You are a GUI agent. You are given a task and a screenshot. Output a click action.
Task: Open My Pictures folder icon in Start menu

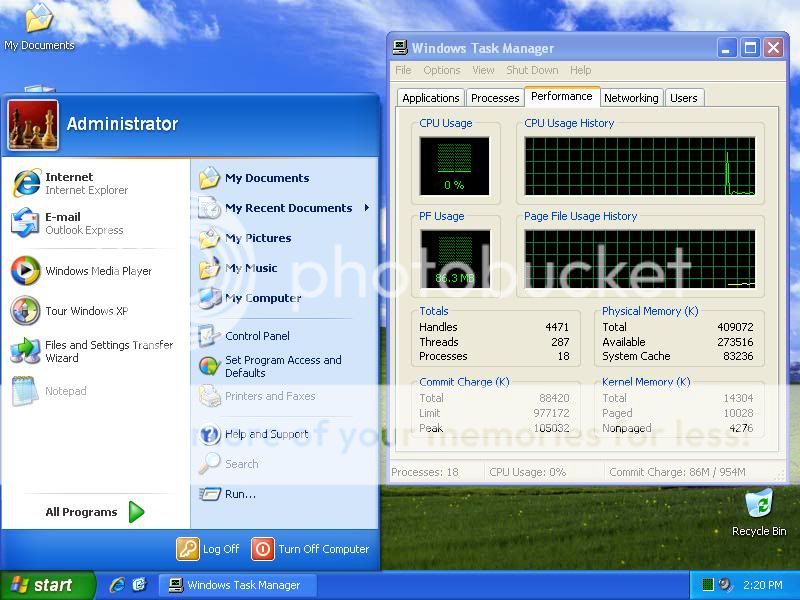pos(209,238)
